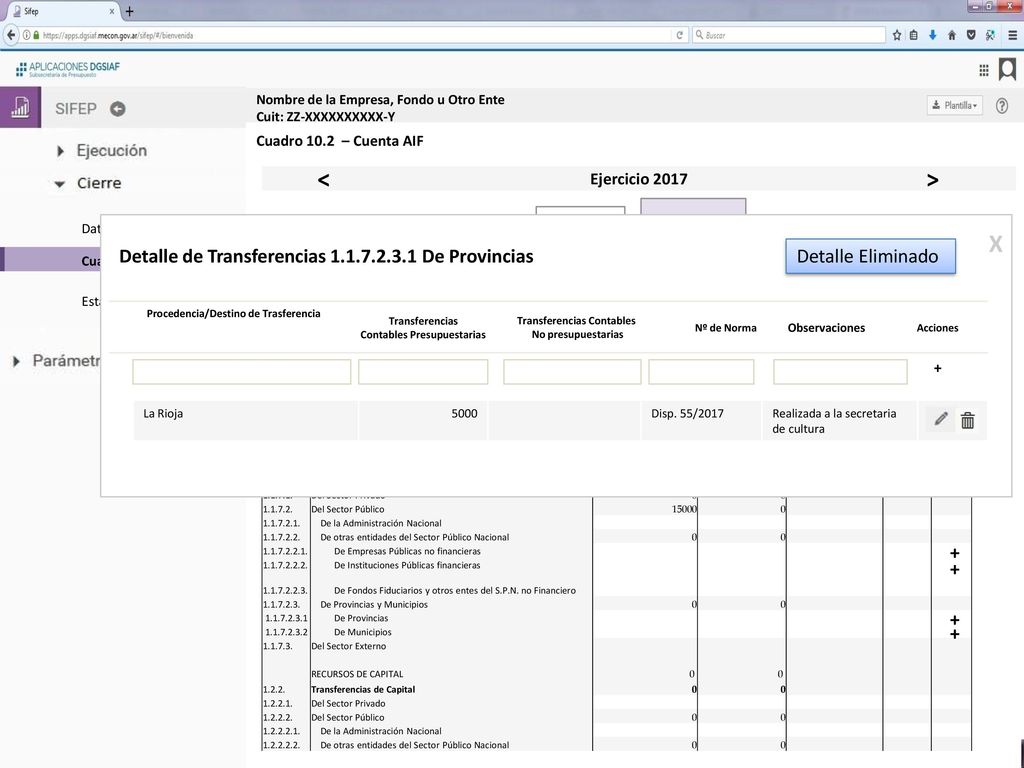The height and width of the screenshot is (768, 1024).
Task: Click the Disp. 55/2017 cell
Action: 701,420
